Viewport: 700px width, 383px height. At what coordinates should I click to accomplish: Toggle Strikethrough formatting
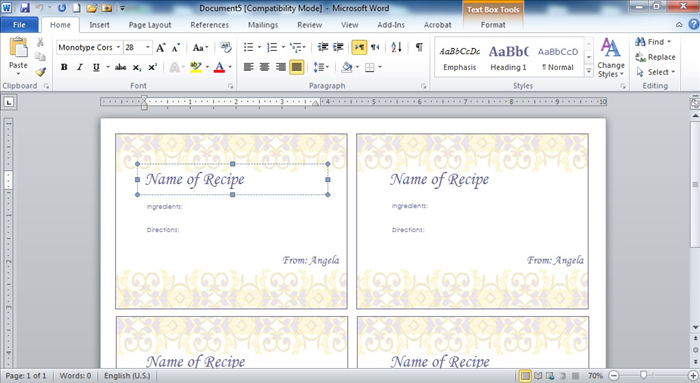click(x=121, y=67)
